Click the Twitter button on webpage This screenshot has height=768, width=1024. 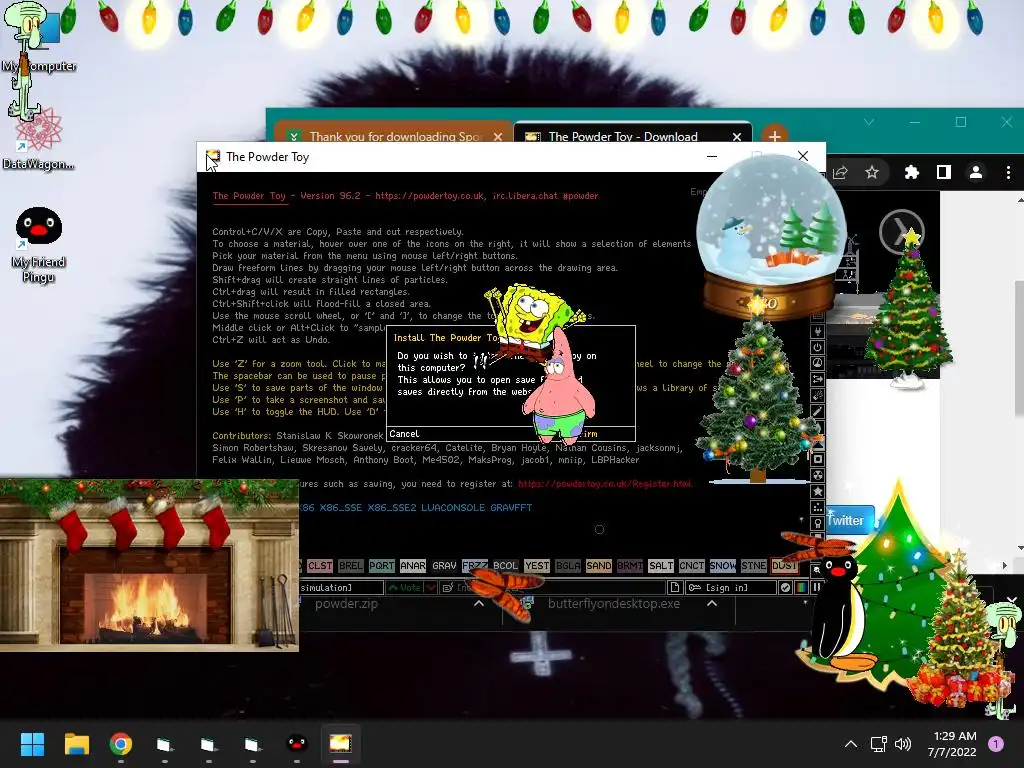(850, 520)
